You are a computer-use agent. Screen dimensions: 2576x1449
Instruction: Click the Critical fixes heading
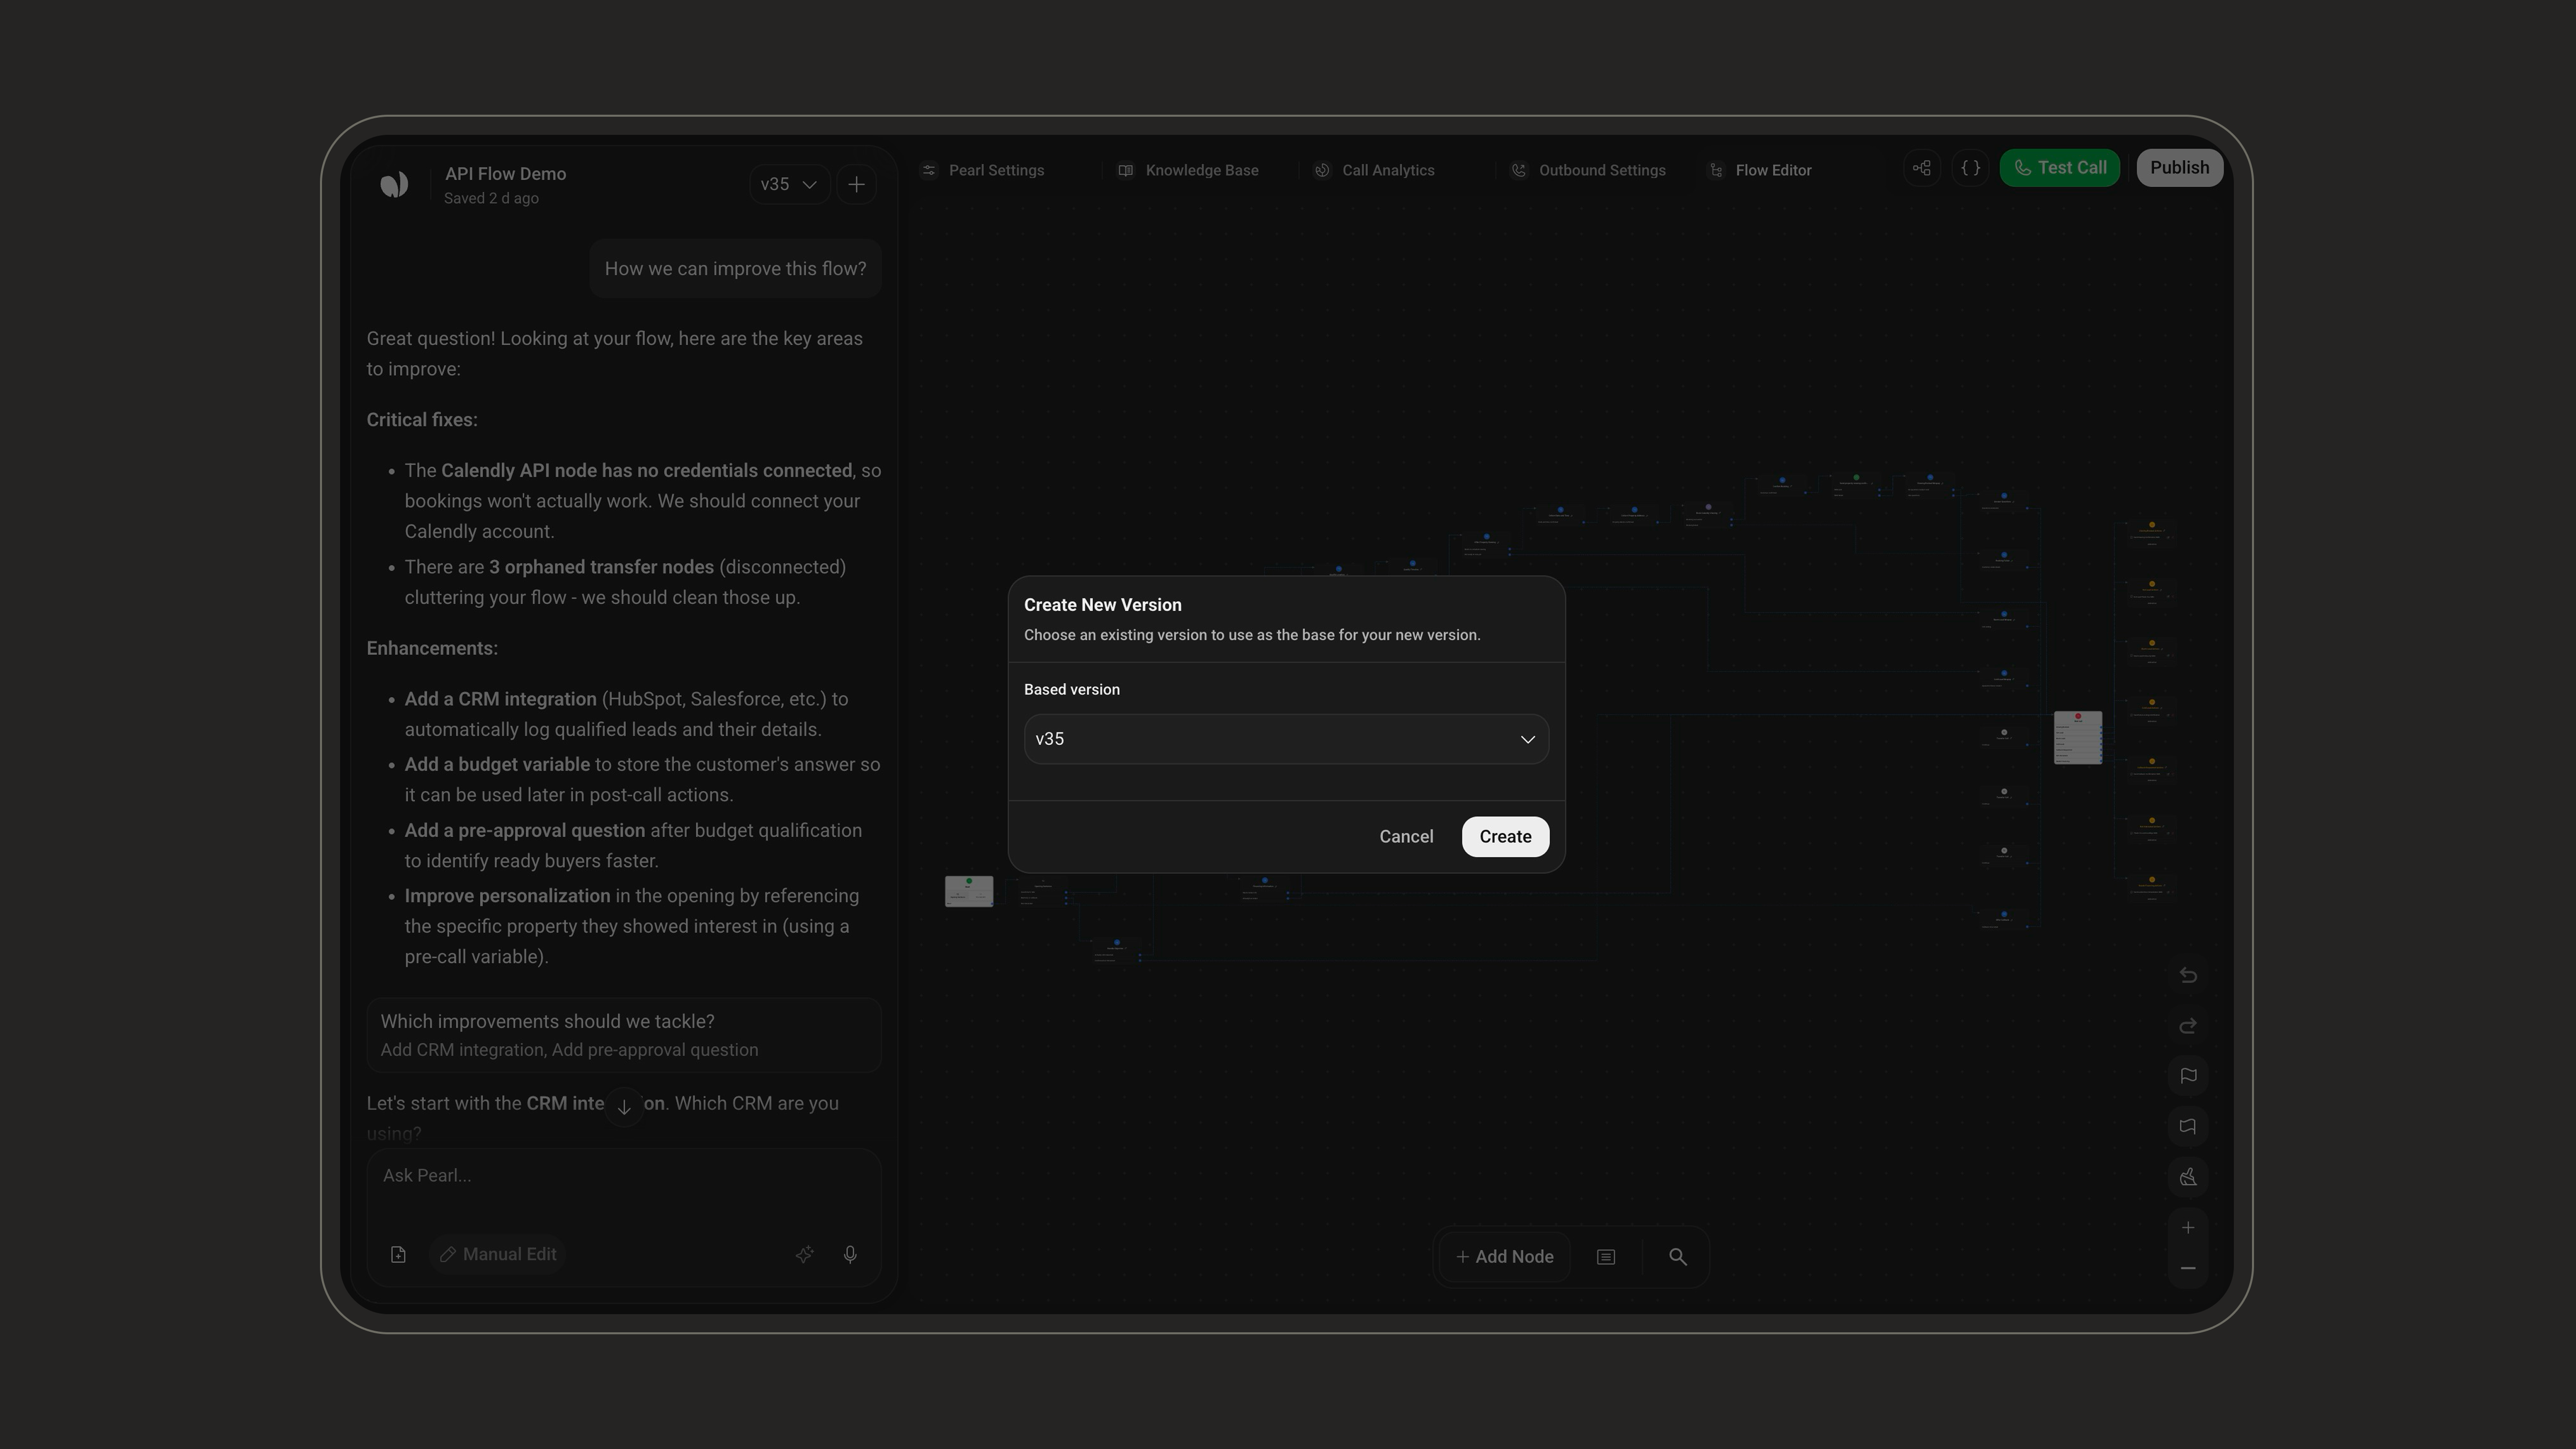422,420
